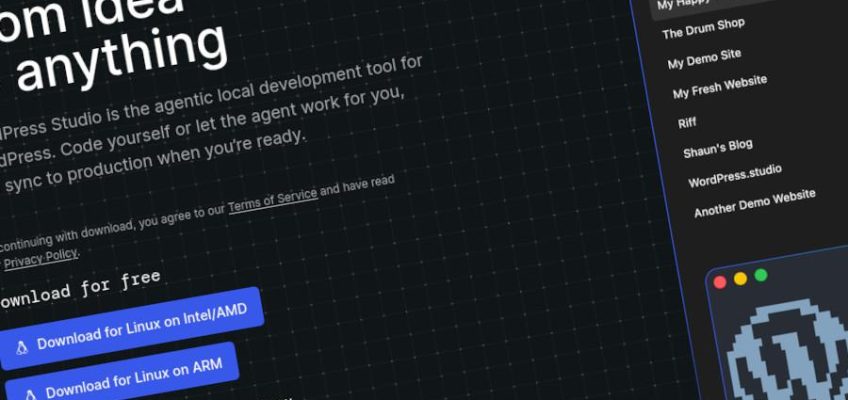Open the Privacy Policy link

[41, 258]
